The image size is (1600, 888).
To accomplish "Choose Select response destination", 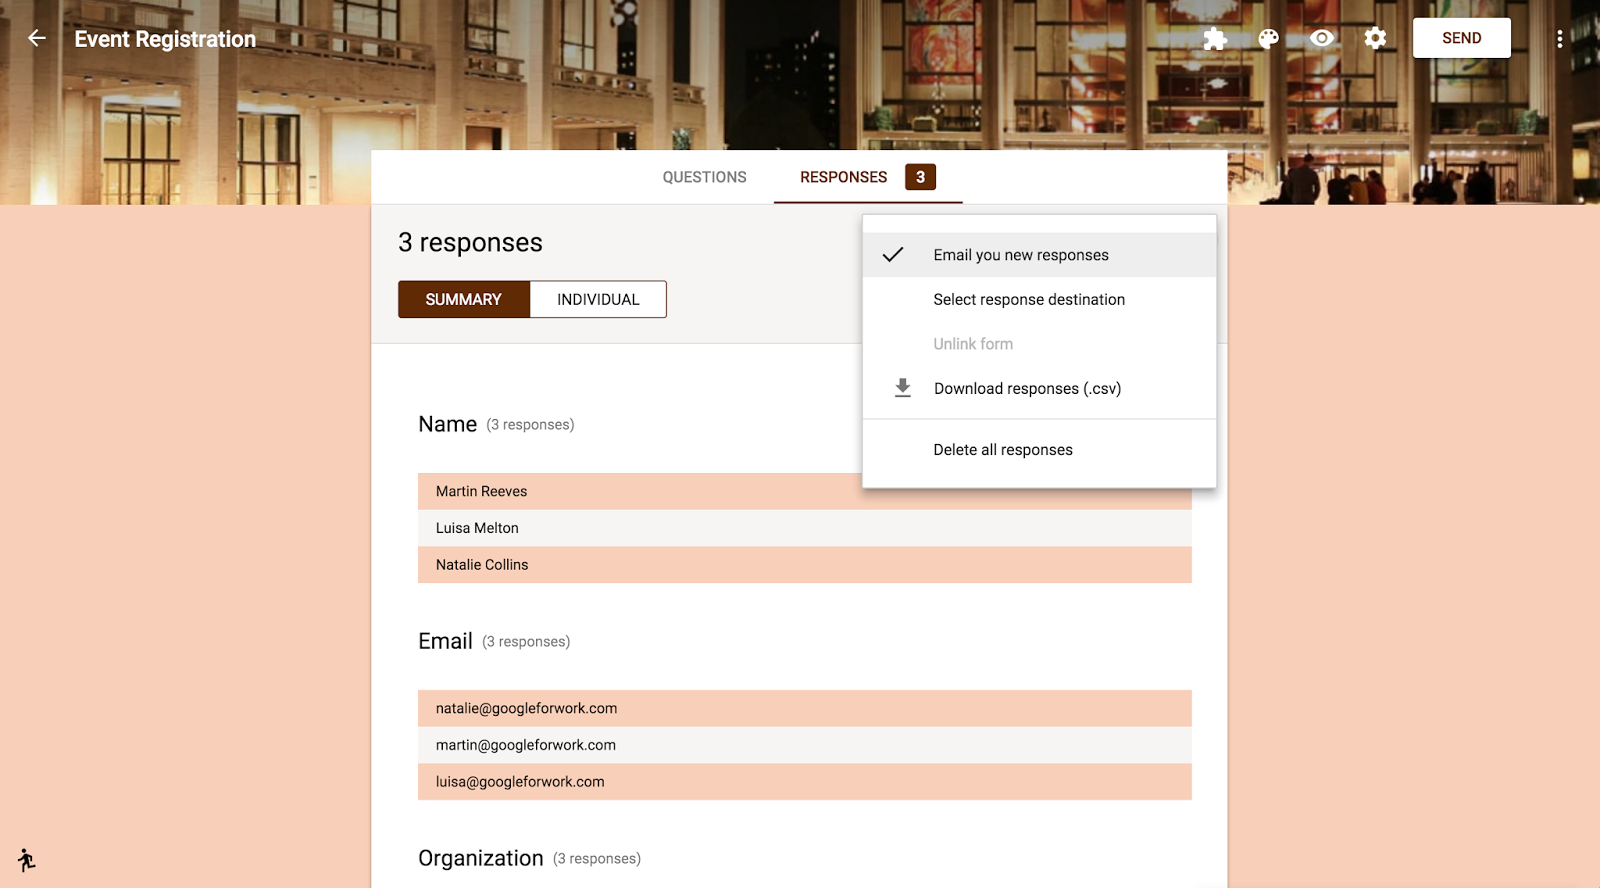I will click(x=1039, y=299).
